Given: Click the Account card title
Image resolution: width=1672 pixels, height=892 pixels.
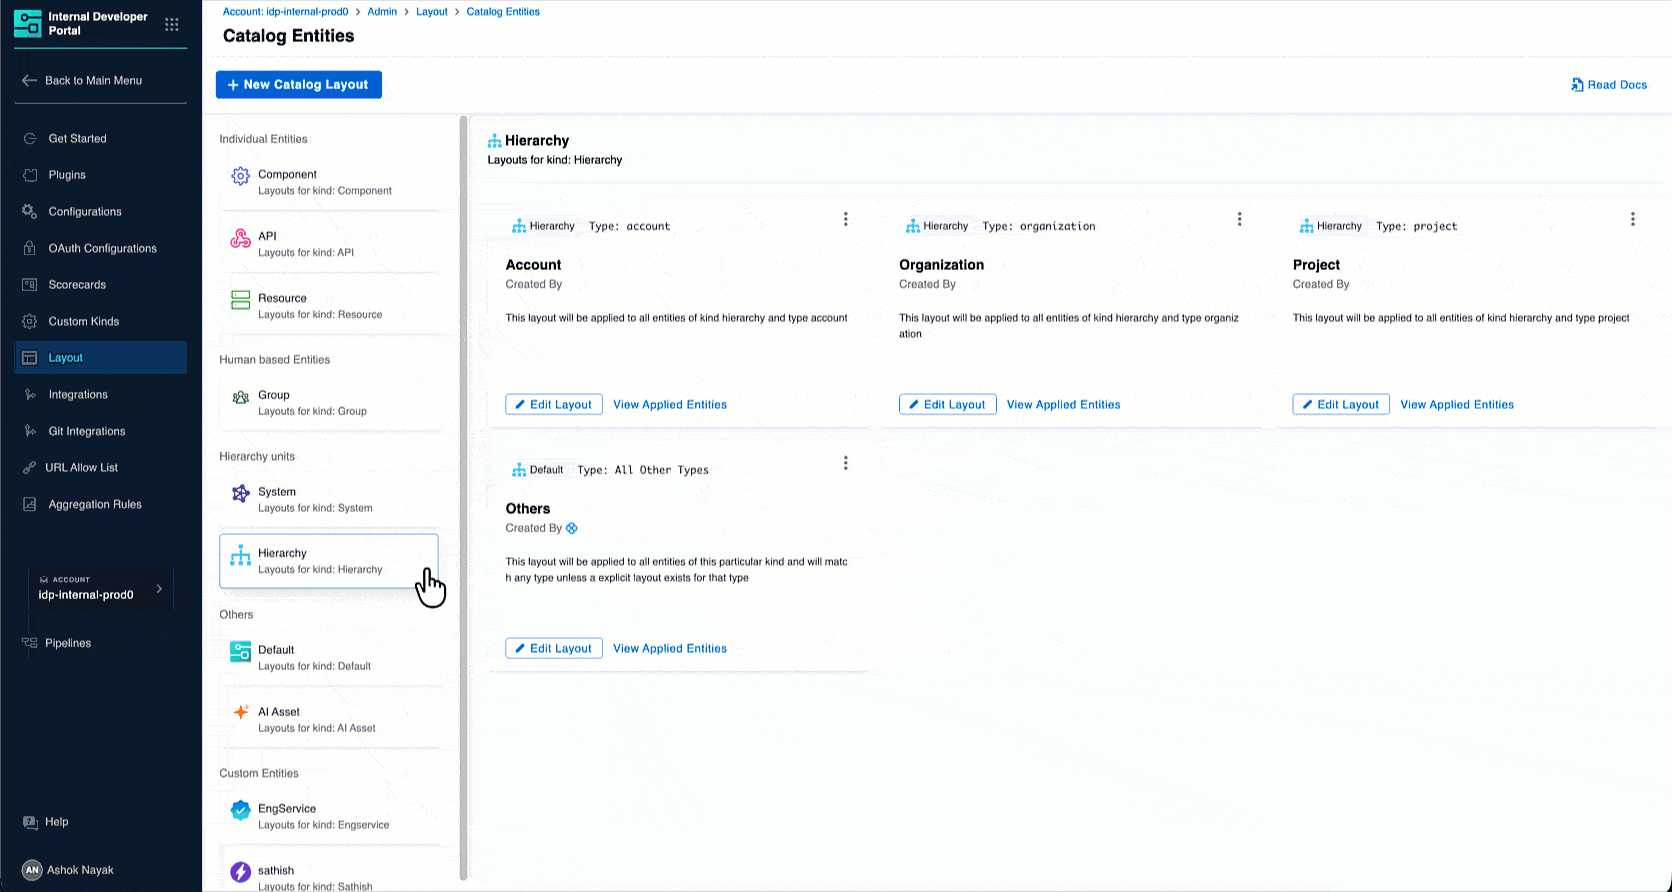Looking at the screenshot, I should pos(533,265).
